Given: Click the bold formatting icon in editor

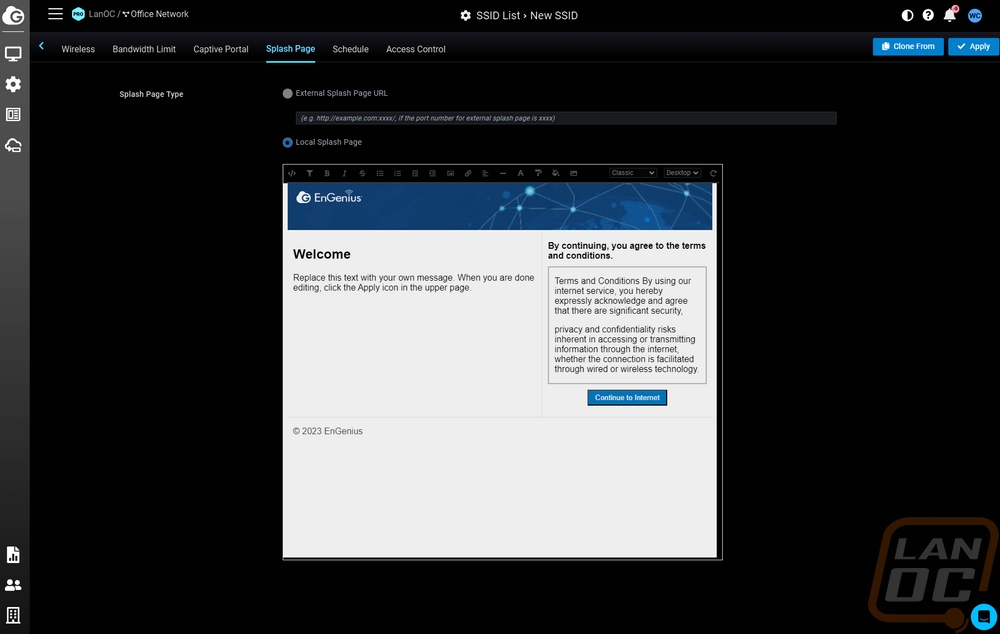Looking at the screenshot, I should coord(327,173).
